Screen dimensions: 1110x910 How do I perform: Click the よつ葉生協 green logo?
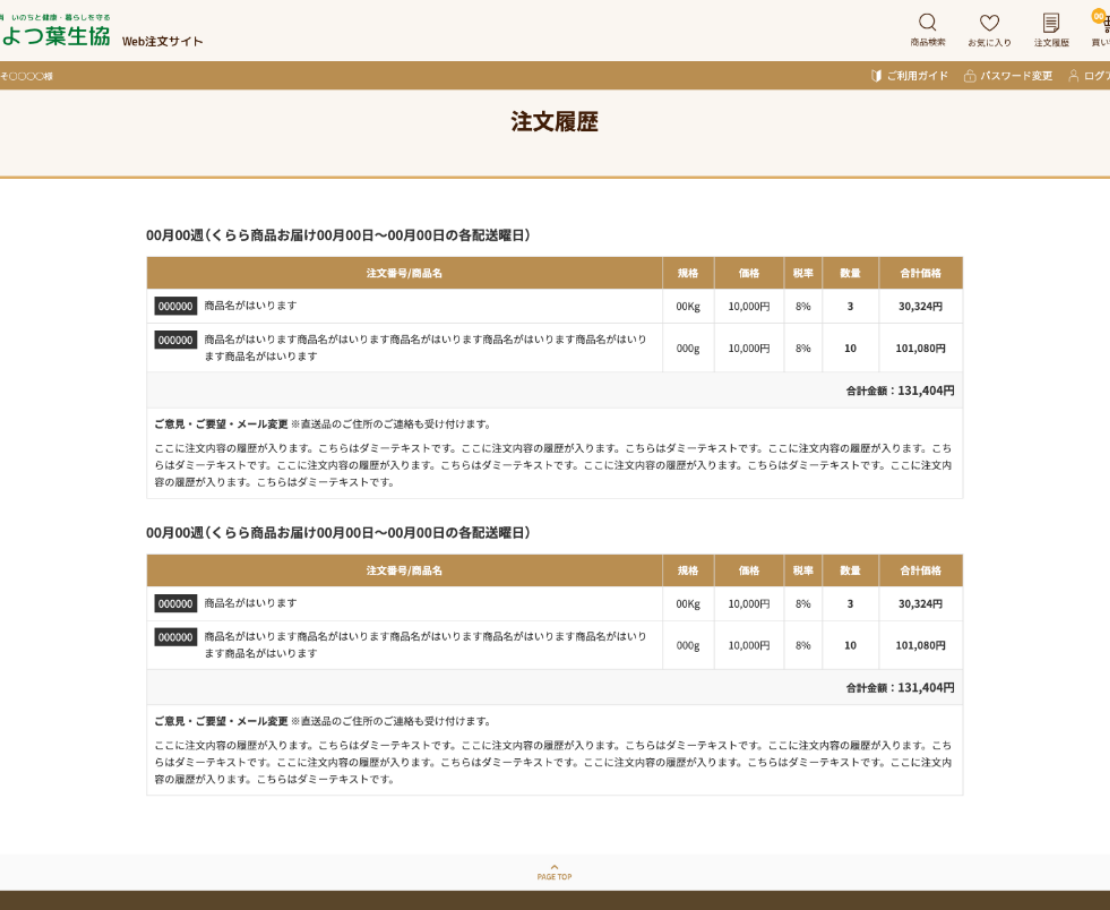point(55,37)
